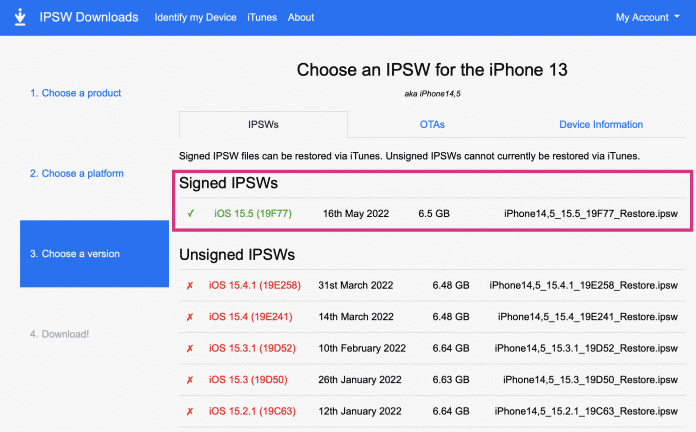
Task: Switch to the OTAs tab
Action: click(432, 125)
